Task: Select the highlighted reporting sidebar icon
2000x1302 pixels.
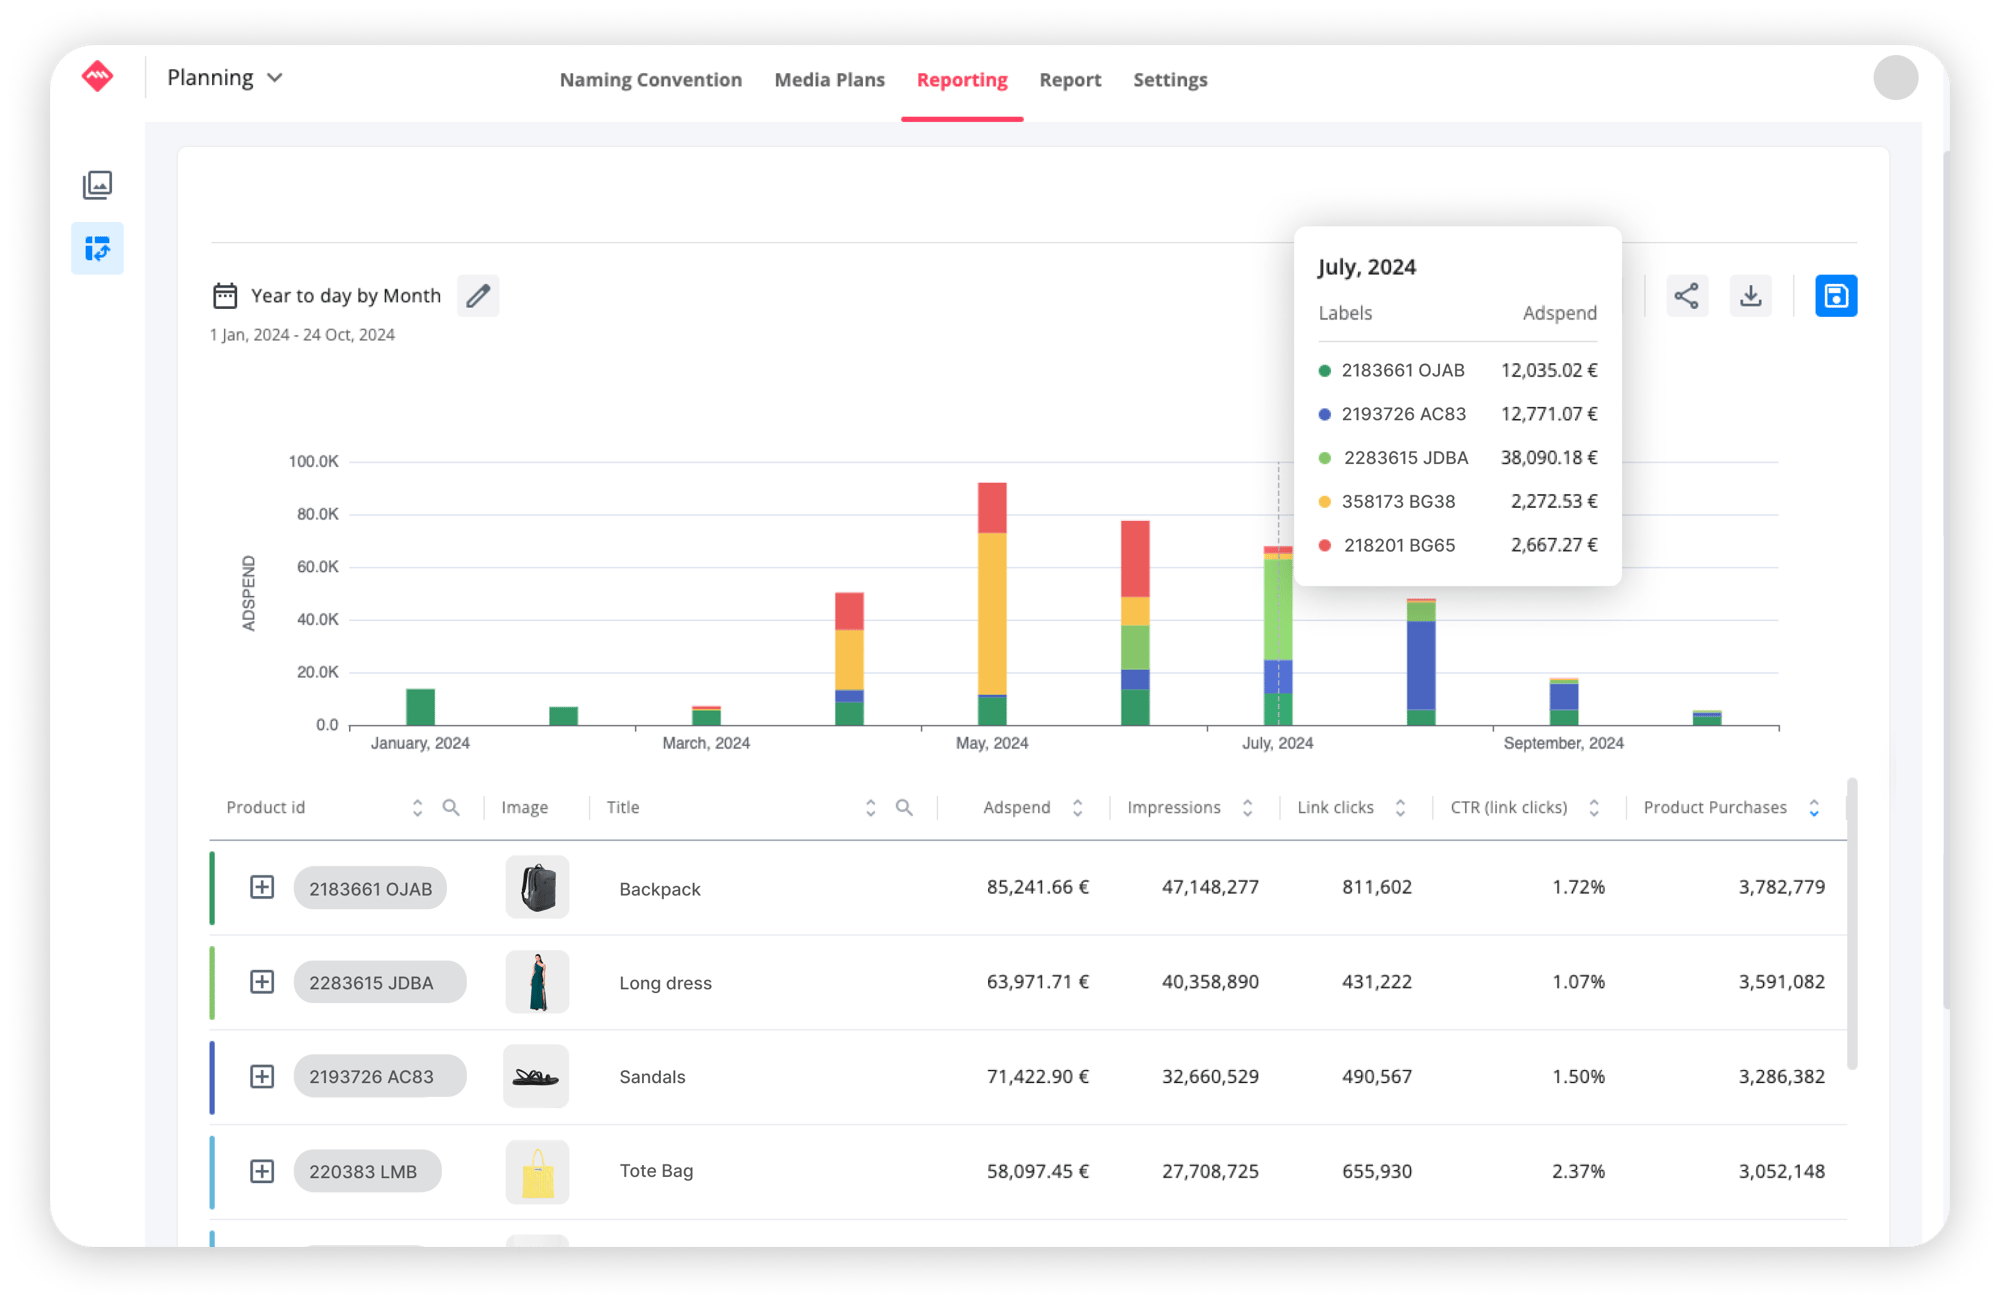Action: coord(97,248)
